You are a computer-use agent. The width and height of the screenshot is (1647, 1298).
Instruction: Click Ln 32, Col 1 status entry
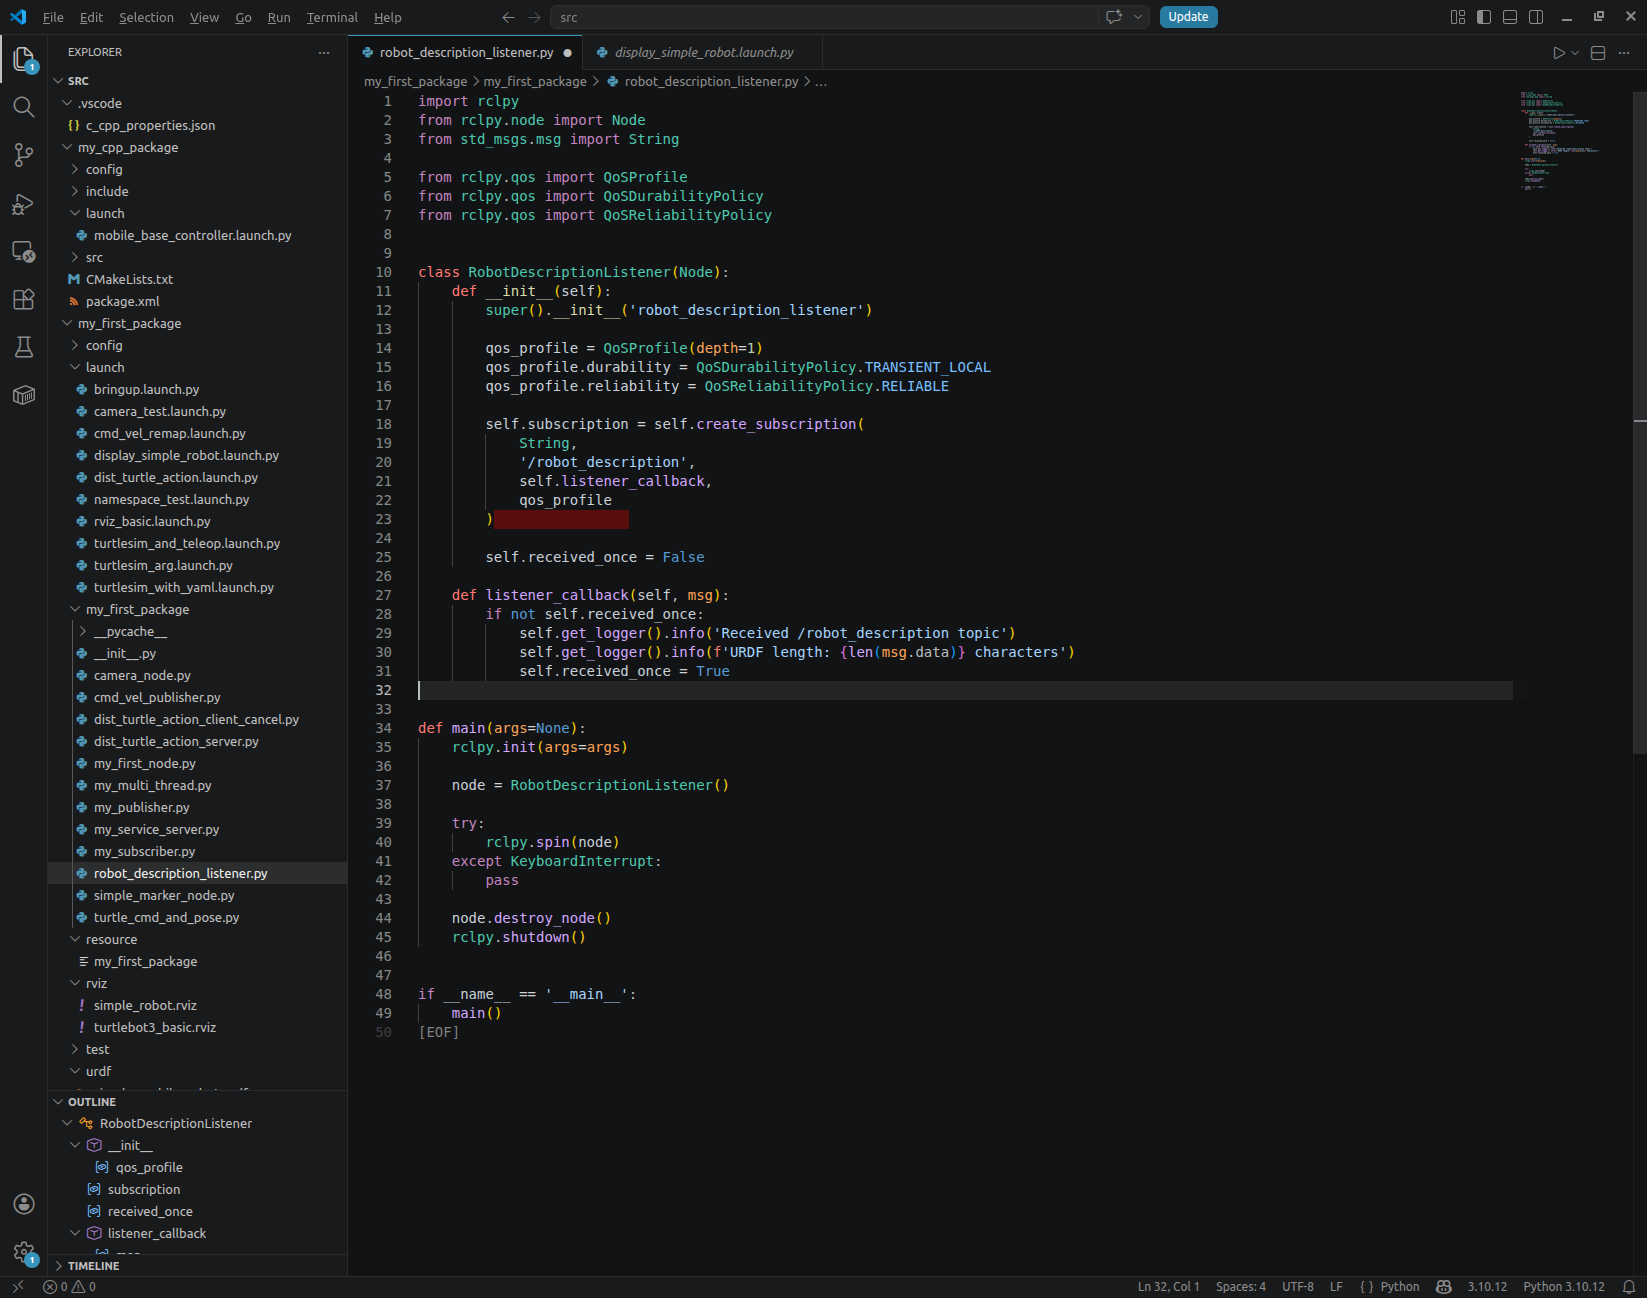click(1168, 1287)
